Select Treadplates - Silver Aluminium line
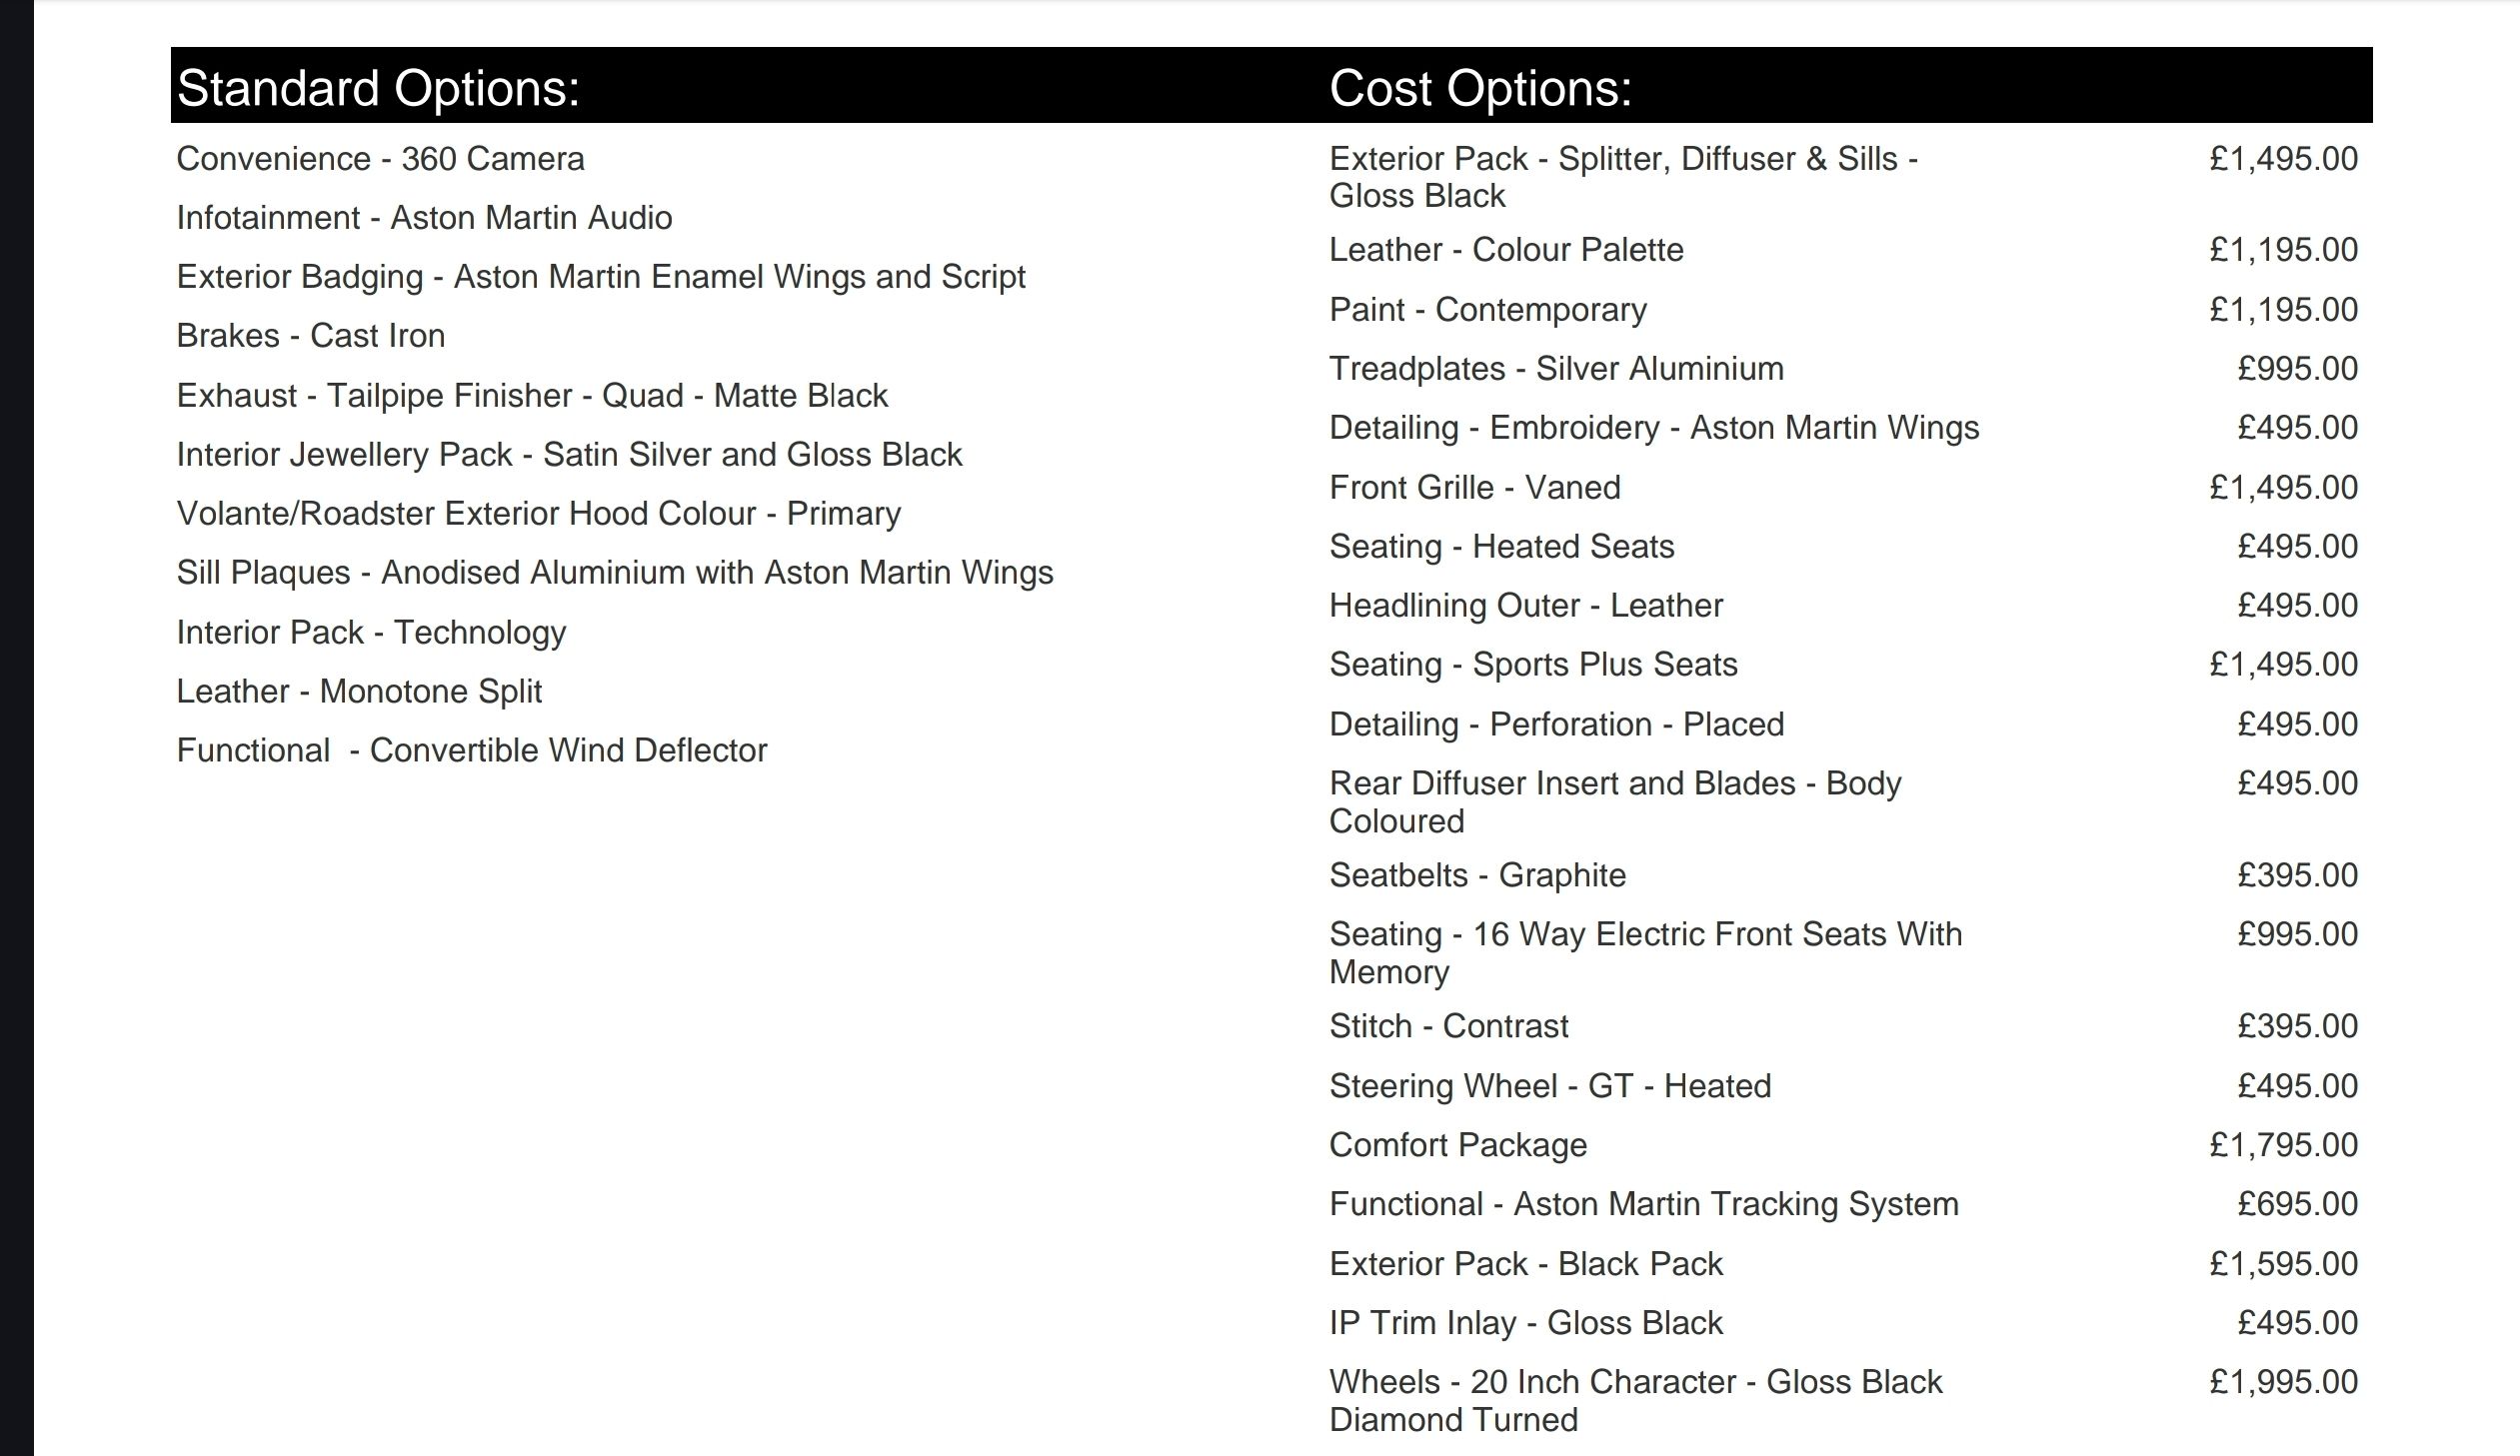This screenshot has width=2520, height=1456. pyautogui.click(x=1556, y=369)
